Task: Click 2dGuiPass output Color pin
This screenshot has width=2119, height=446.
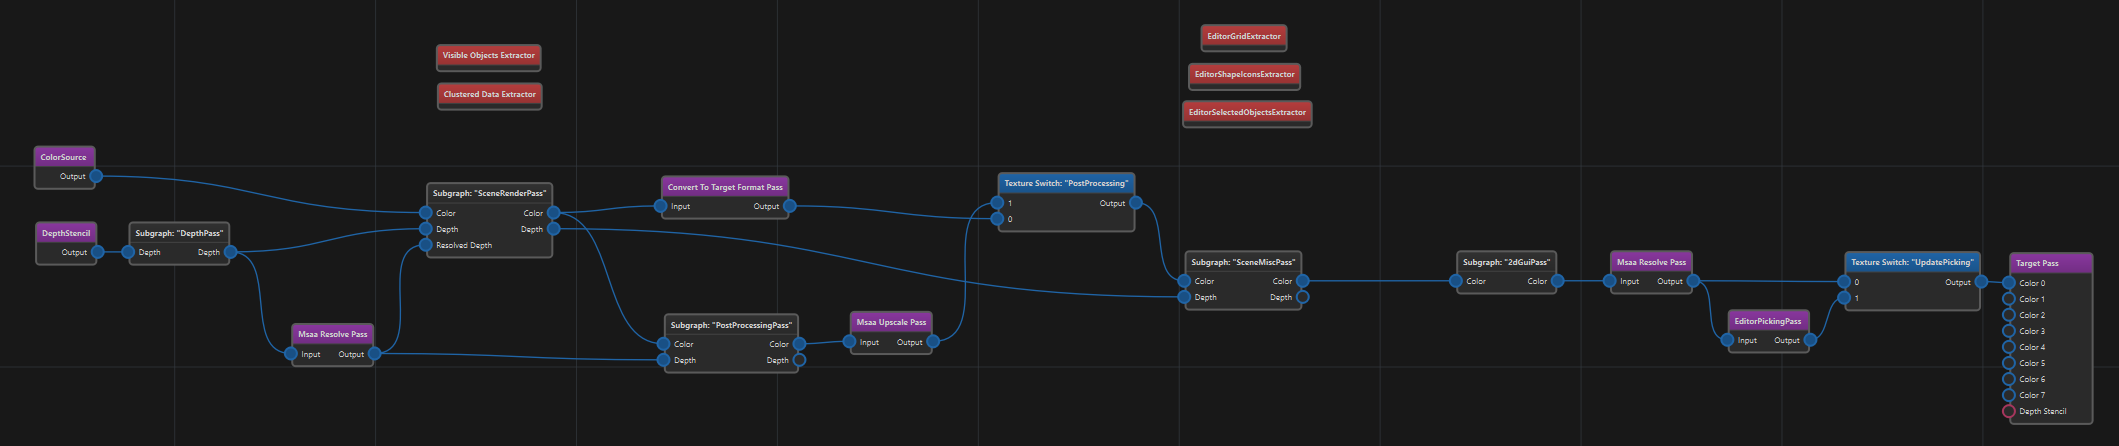Action: 1557,281
